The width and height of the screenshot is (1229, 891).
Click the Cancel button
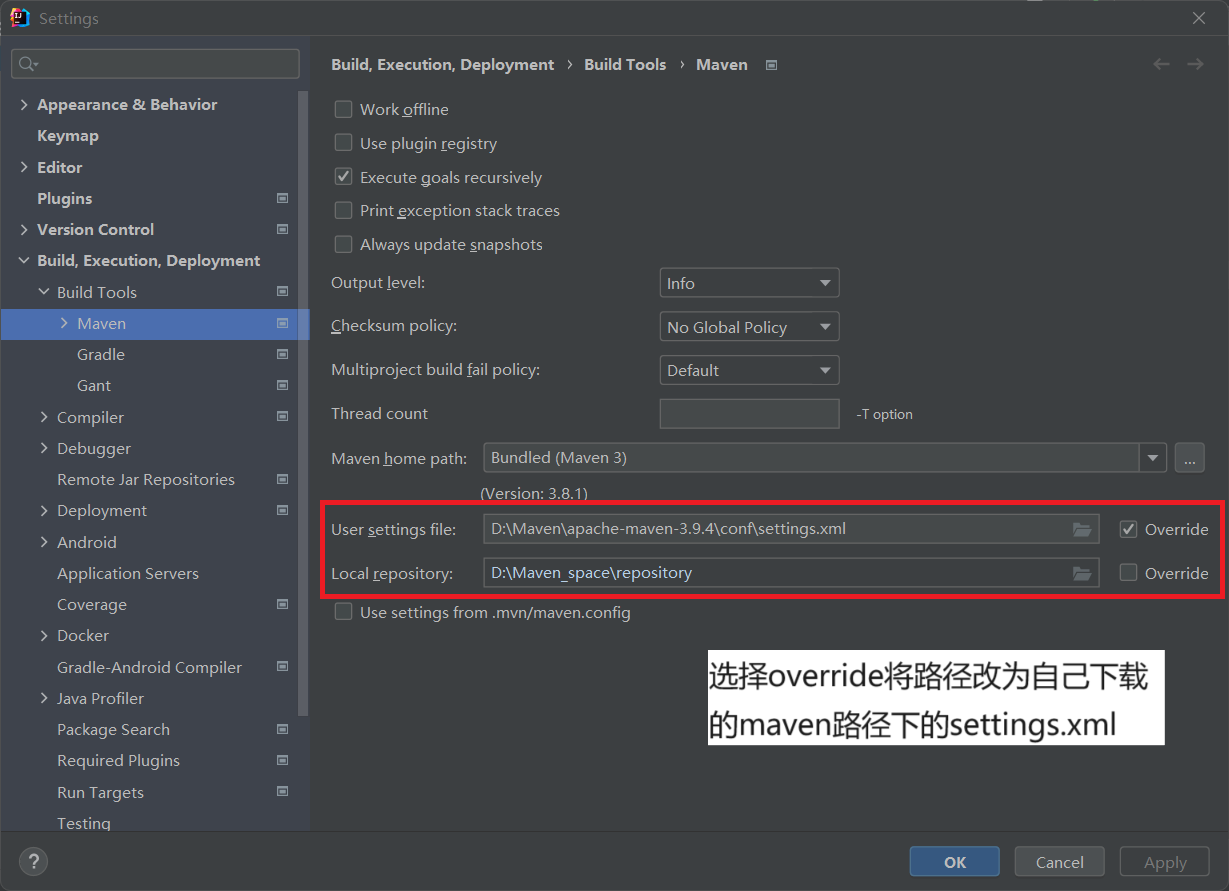[1060, 862]
